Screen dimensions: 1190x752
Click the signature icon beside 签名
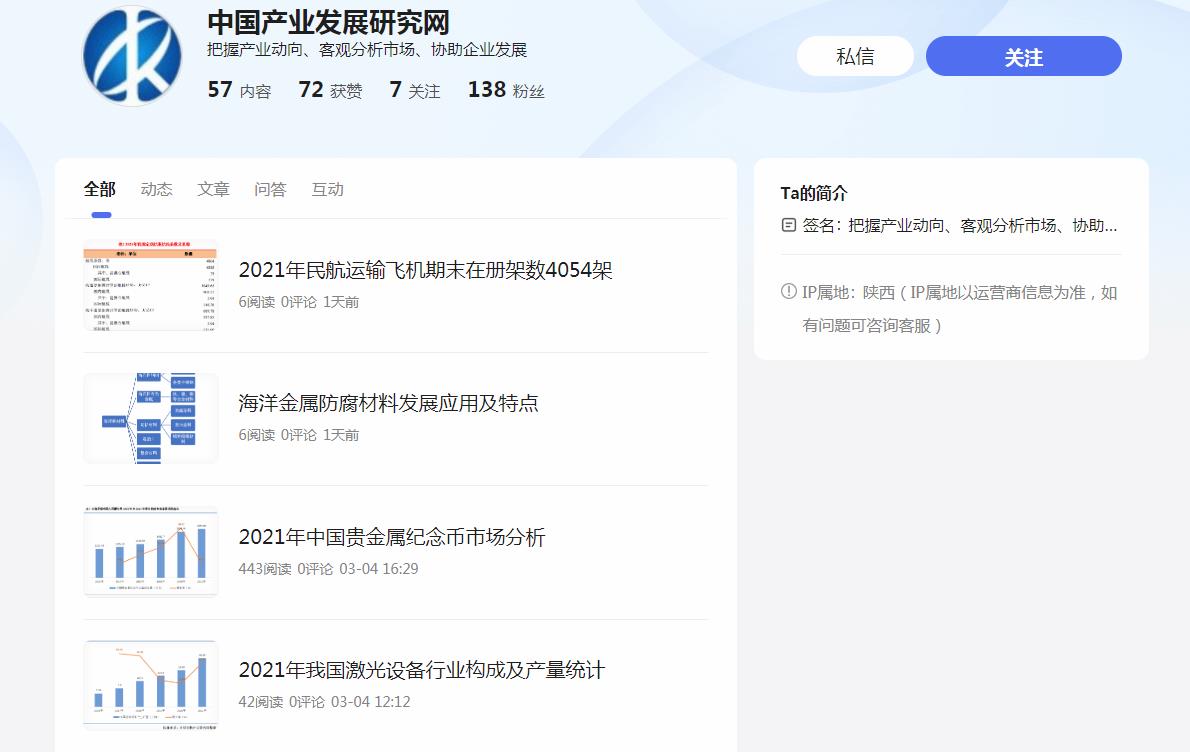789,225
